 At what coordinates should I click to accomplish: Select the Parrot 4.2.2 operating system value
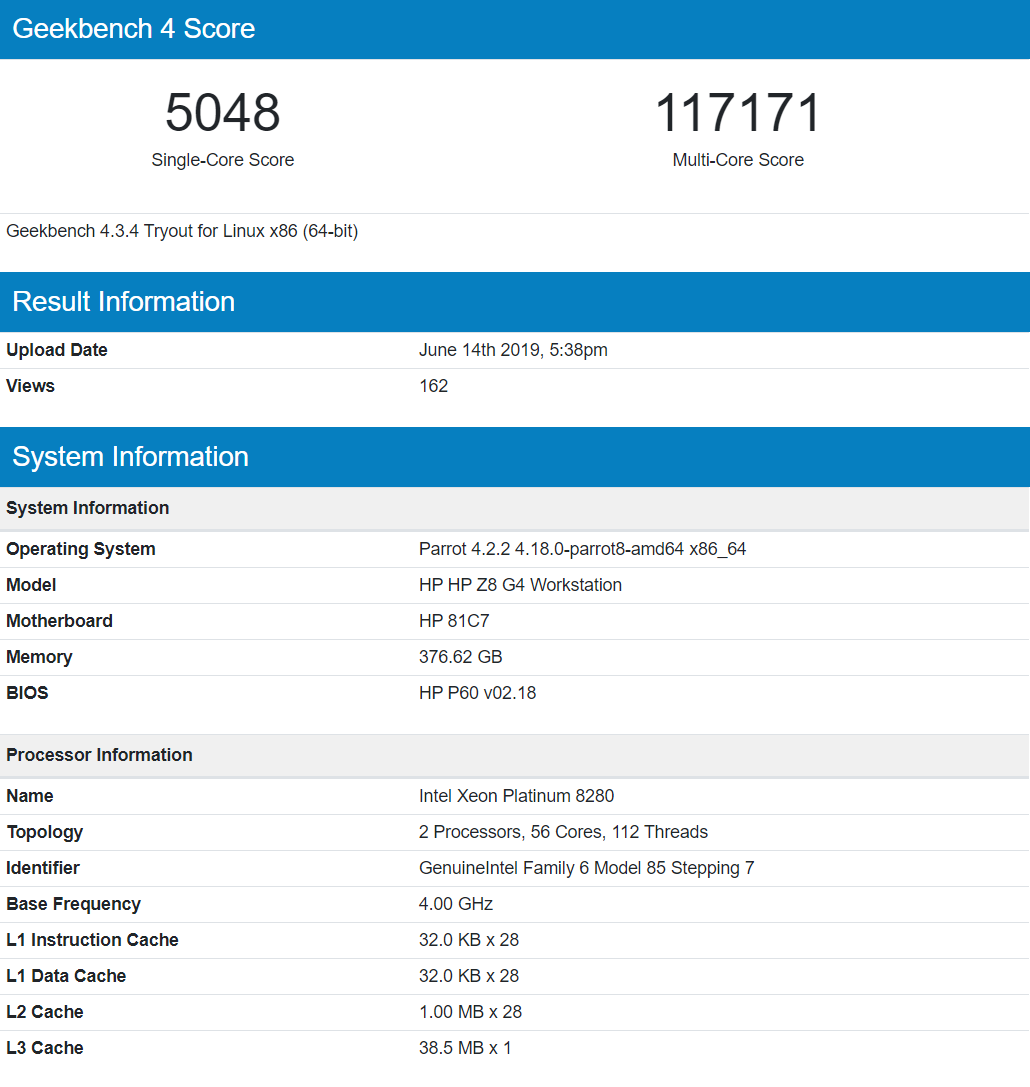[x=582, y=549]
